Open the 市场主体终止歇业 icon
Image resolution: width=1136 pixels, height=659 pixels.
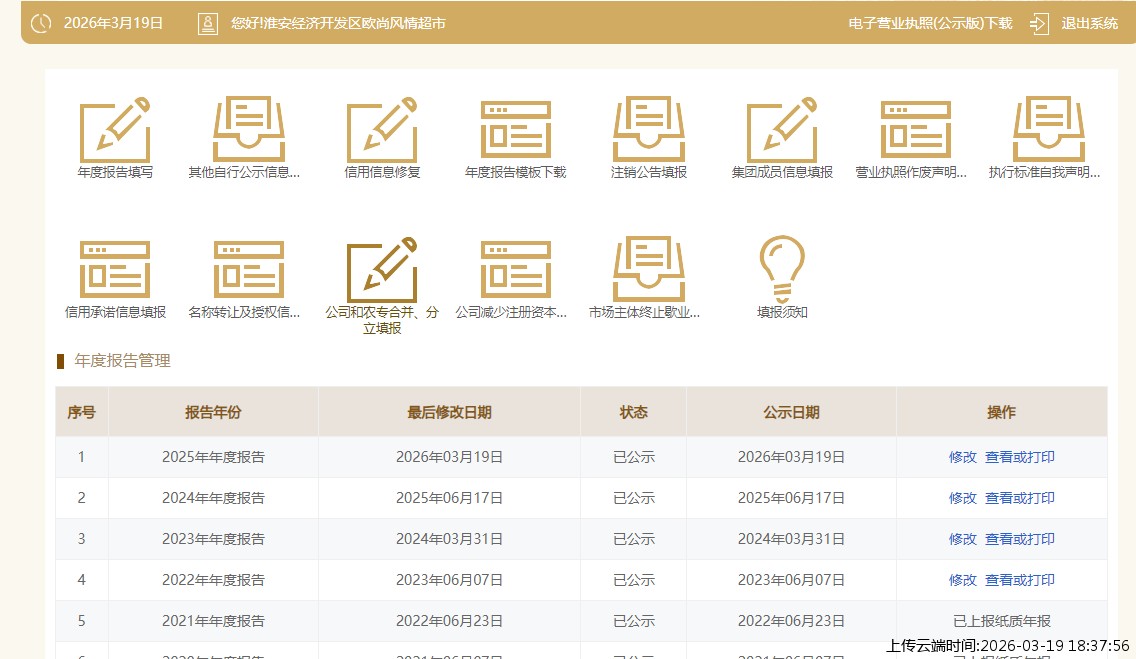[649, 270]
